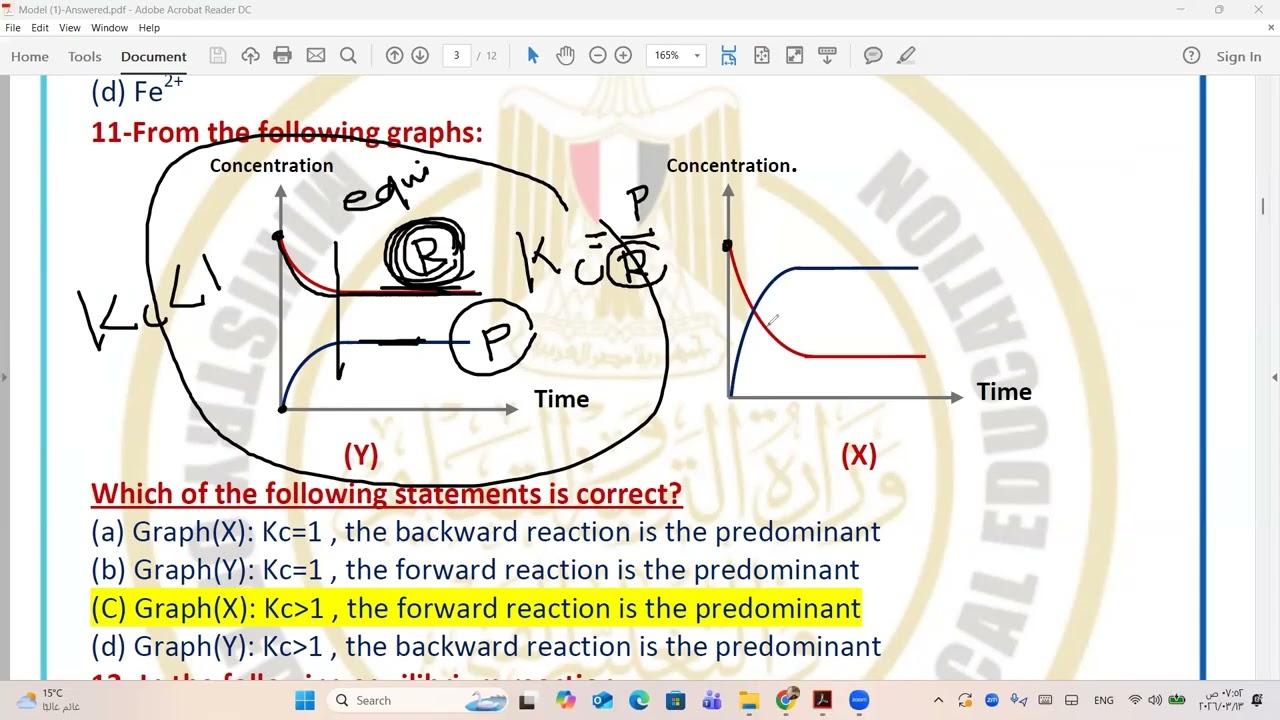Click Adobe Acrobat taskbar icon
The image size is (1280, 720).
tap(822, 700)
